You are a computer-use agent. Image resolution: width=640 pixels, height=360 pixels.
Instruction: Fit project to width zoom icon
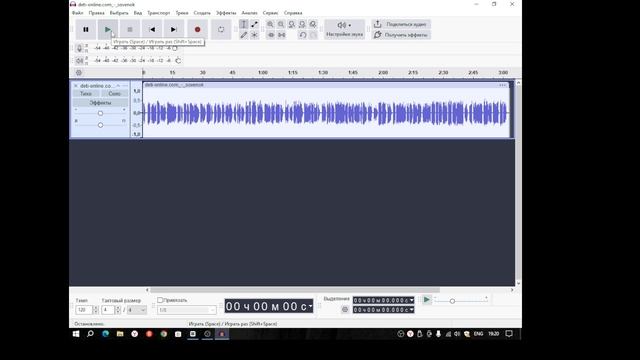pyautogui.click(x=302, y=24)
